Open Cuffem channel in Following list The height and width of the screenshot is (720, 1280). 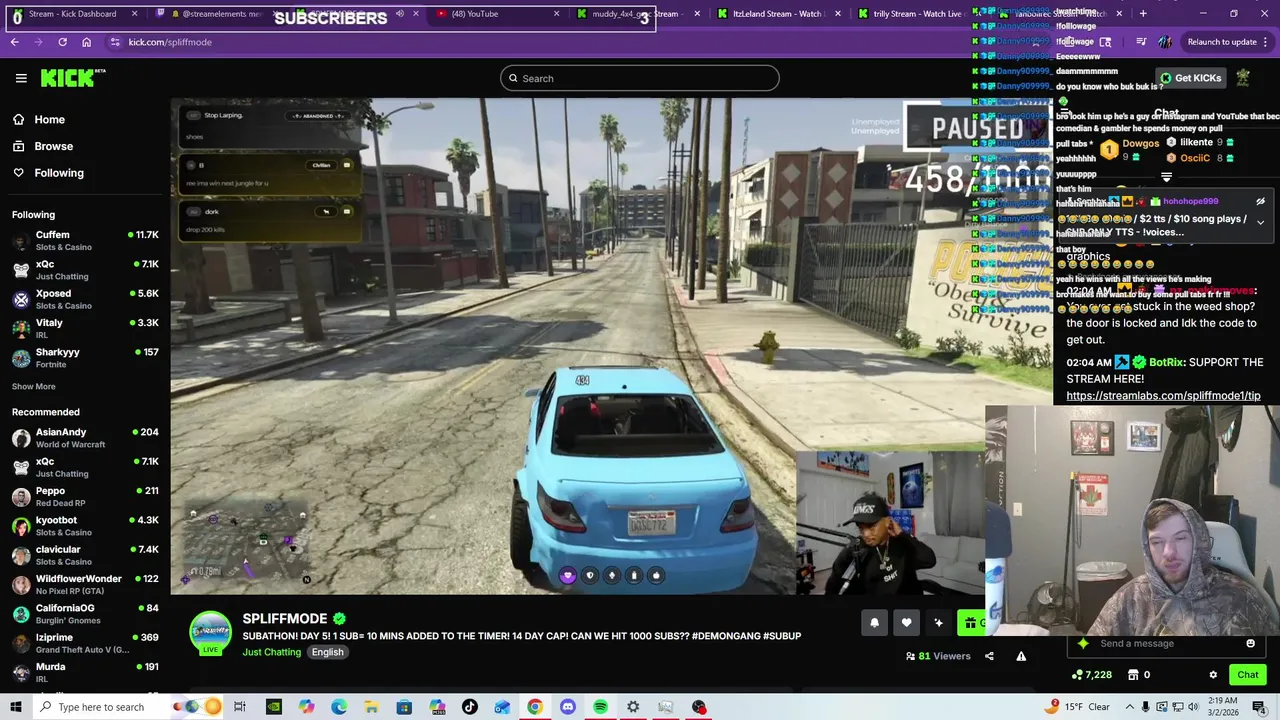(x=85, y=241)
